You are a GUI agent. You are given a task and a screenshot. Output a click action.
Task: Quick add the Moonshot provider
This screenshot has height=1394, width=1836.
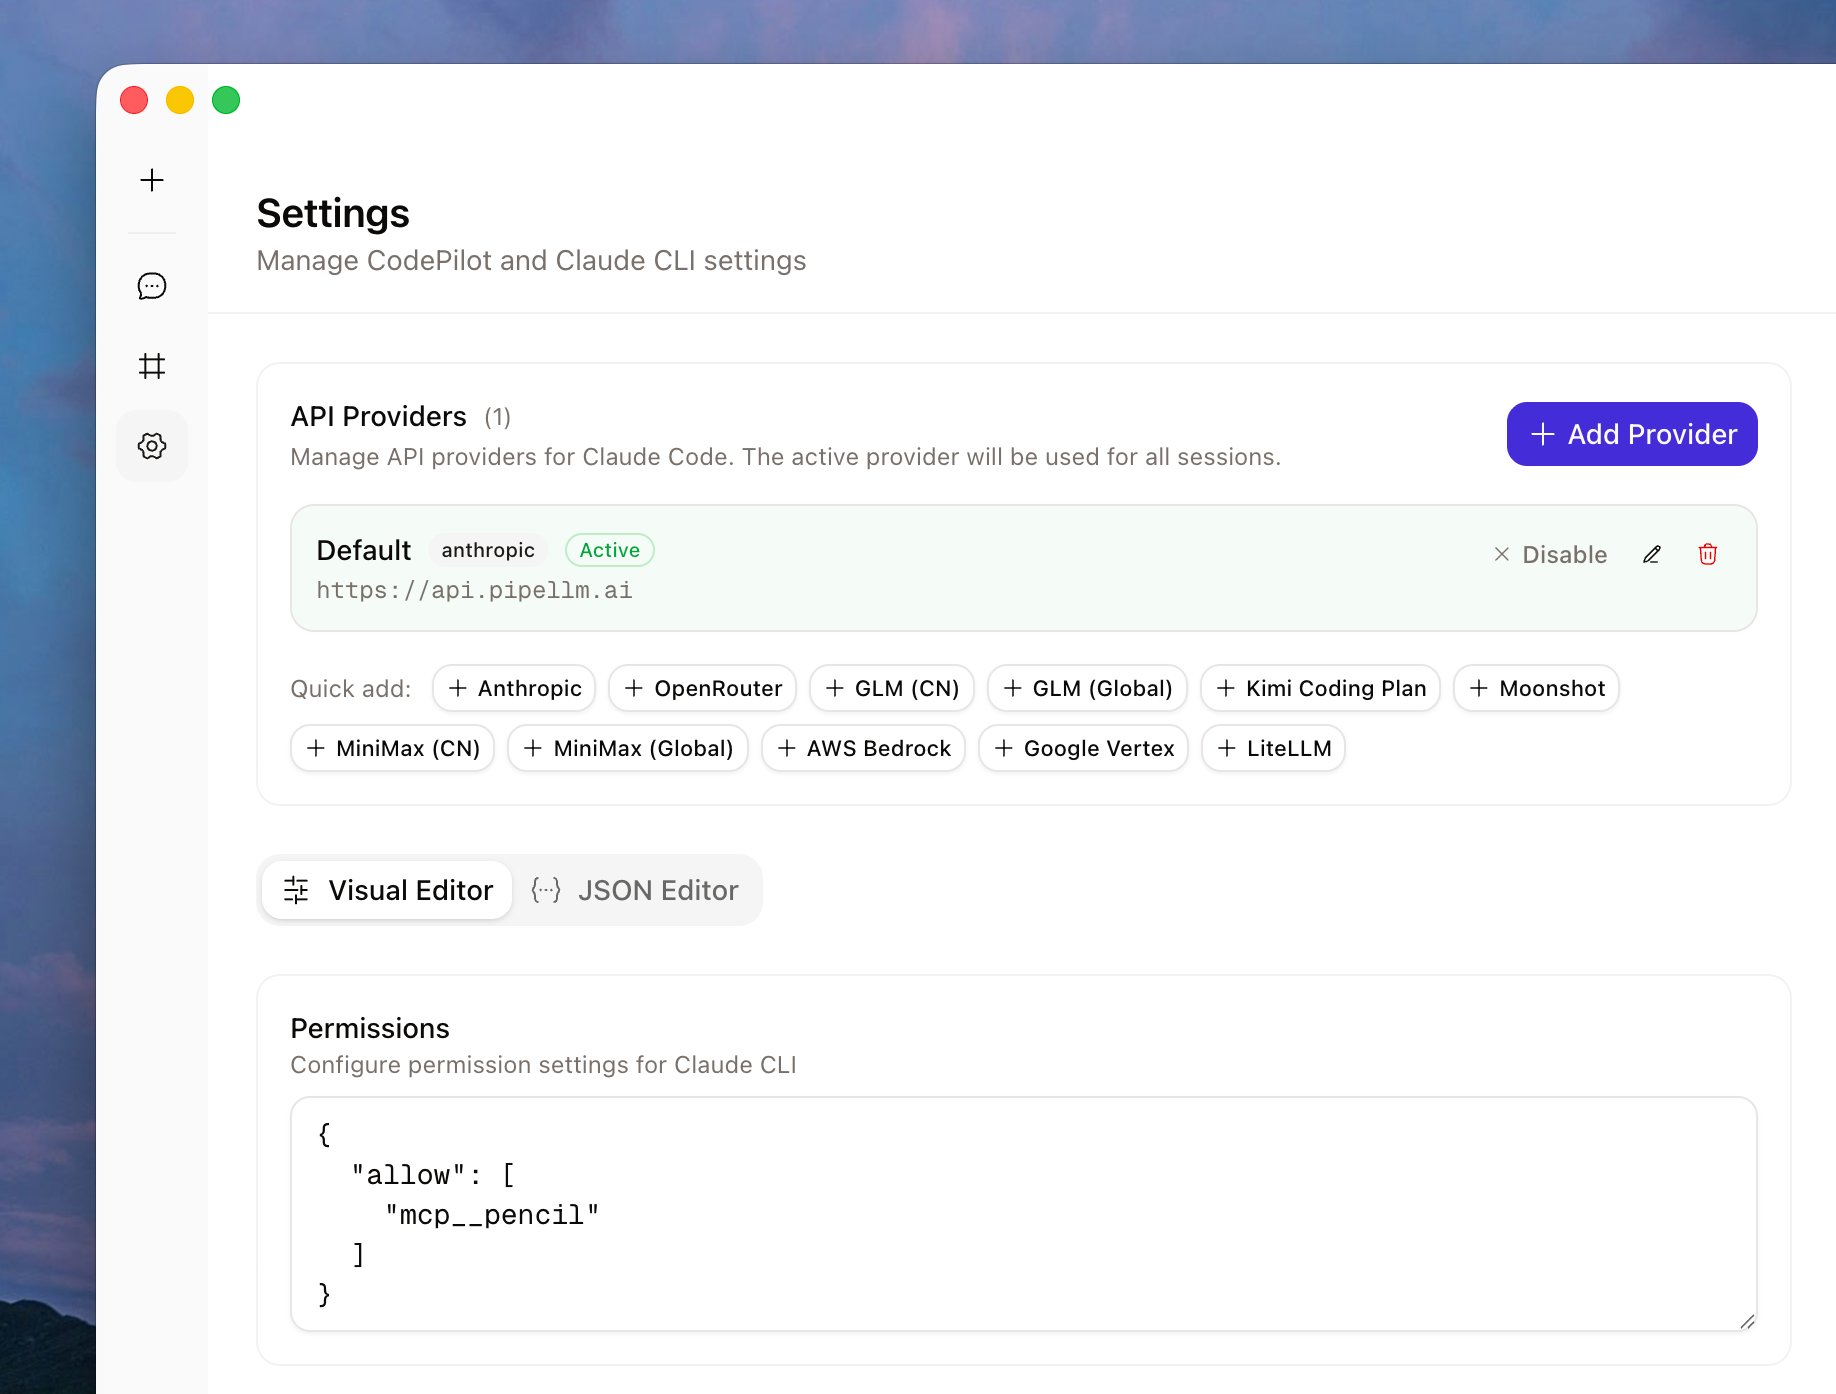pos(1536,688)
